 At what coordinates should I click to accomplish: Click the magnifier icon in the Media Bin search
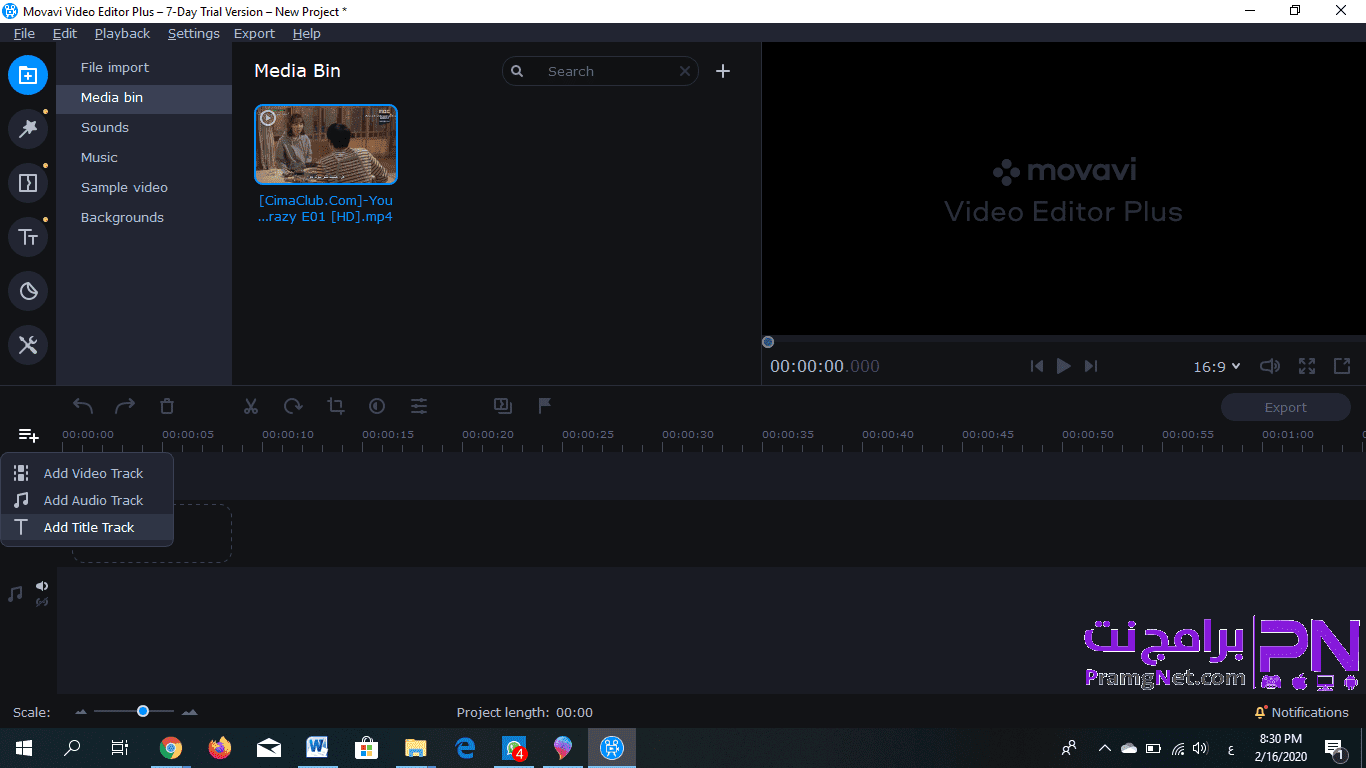tap(517, 71)
